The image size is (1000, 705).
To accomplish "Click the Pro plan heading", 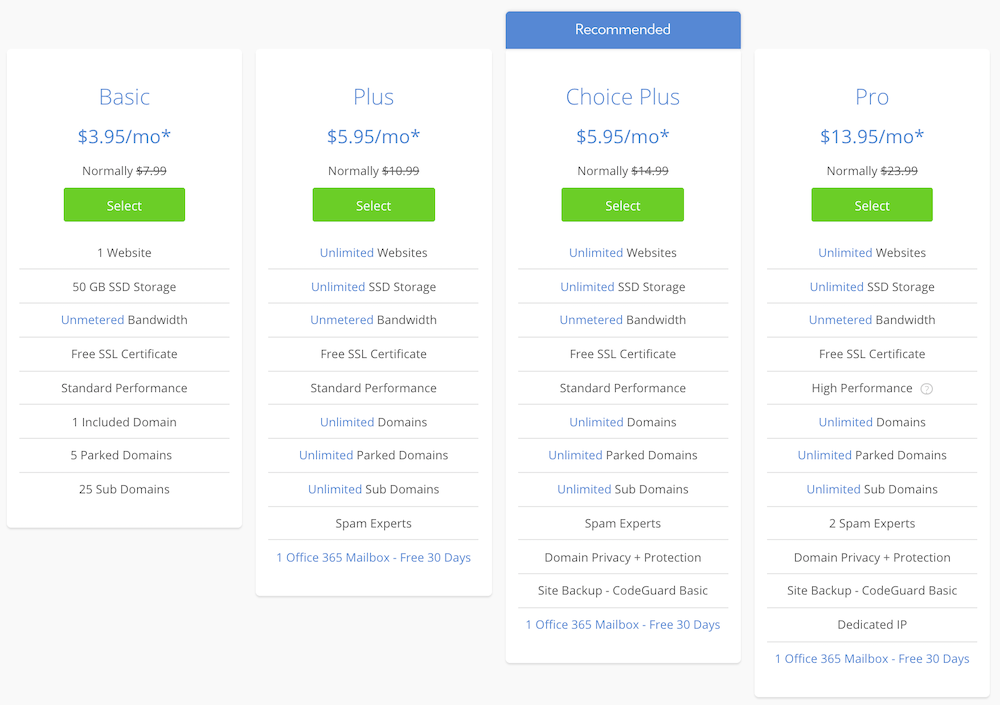I will click(x=872, y=97).
